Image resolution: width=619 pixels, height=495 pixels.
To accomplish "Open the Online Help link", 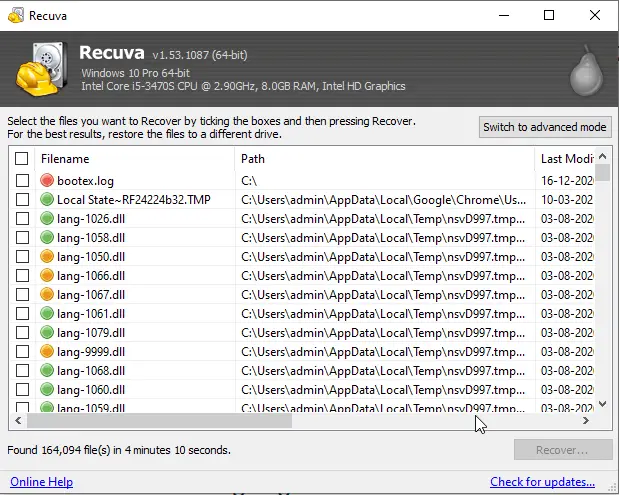I will click(x=41, y=482).
